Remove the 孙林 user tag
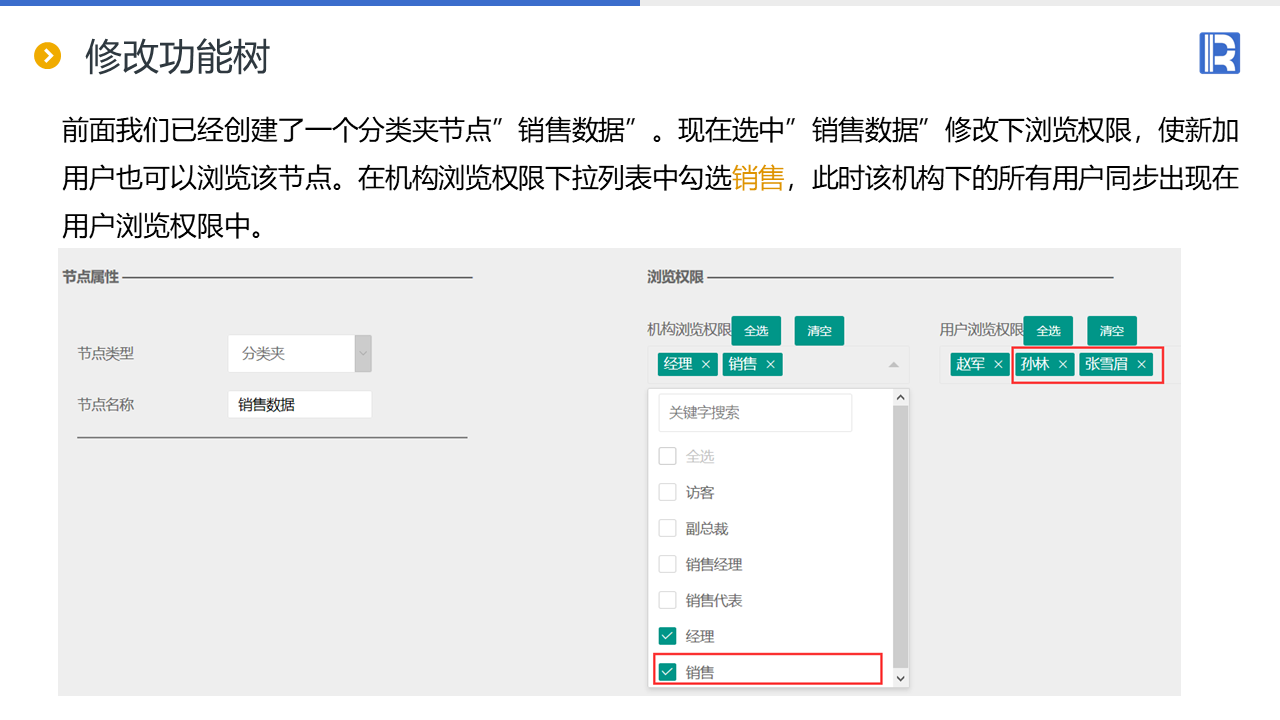This screenshot has width=1280, height=720. click(1063, 365)
